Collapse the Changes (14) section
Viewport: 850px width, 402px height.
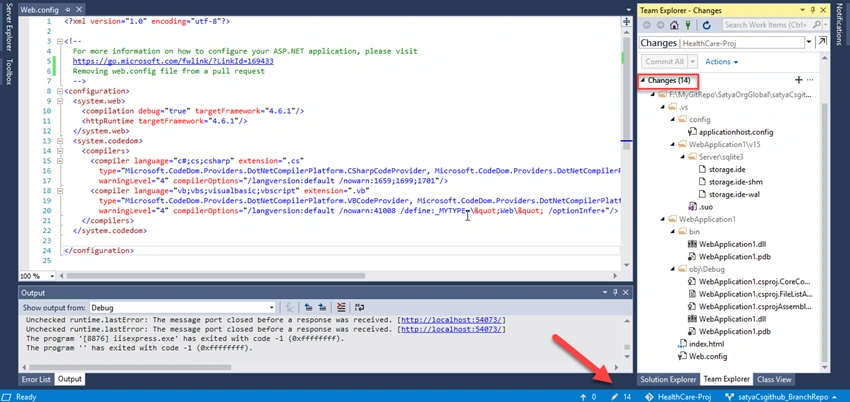[643, 81]
